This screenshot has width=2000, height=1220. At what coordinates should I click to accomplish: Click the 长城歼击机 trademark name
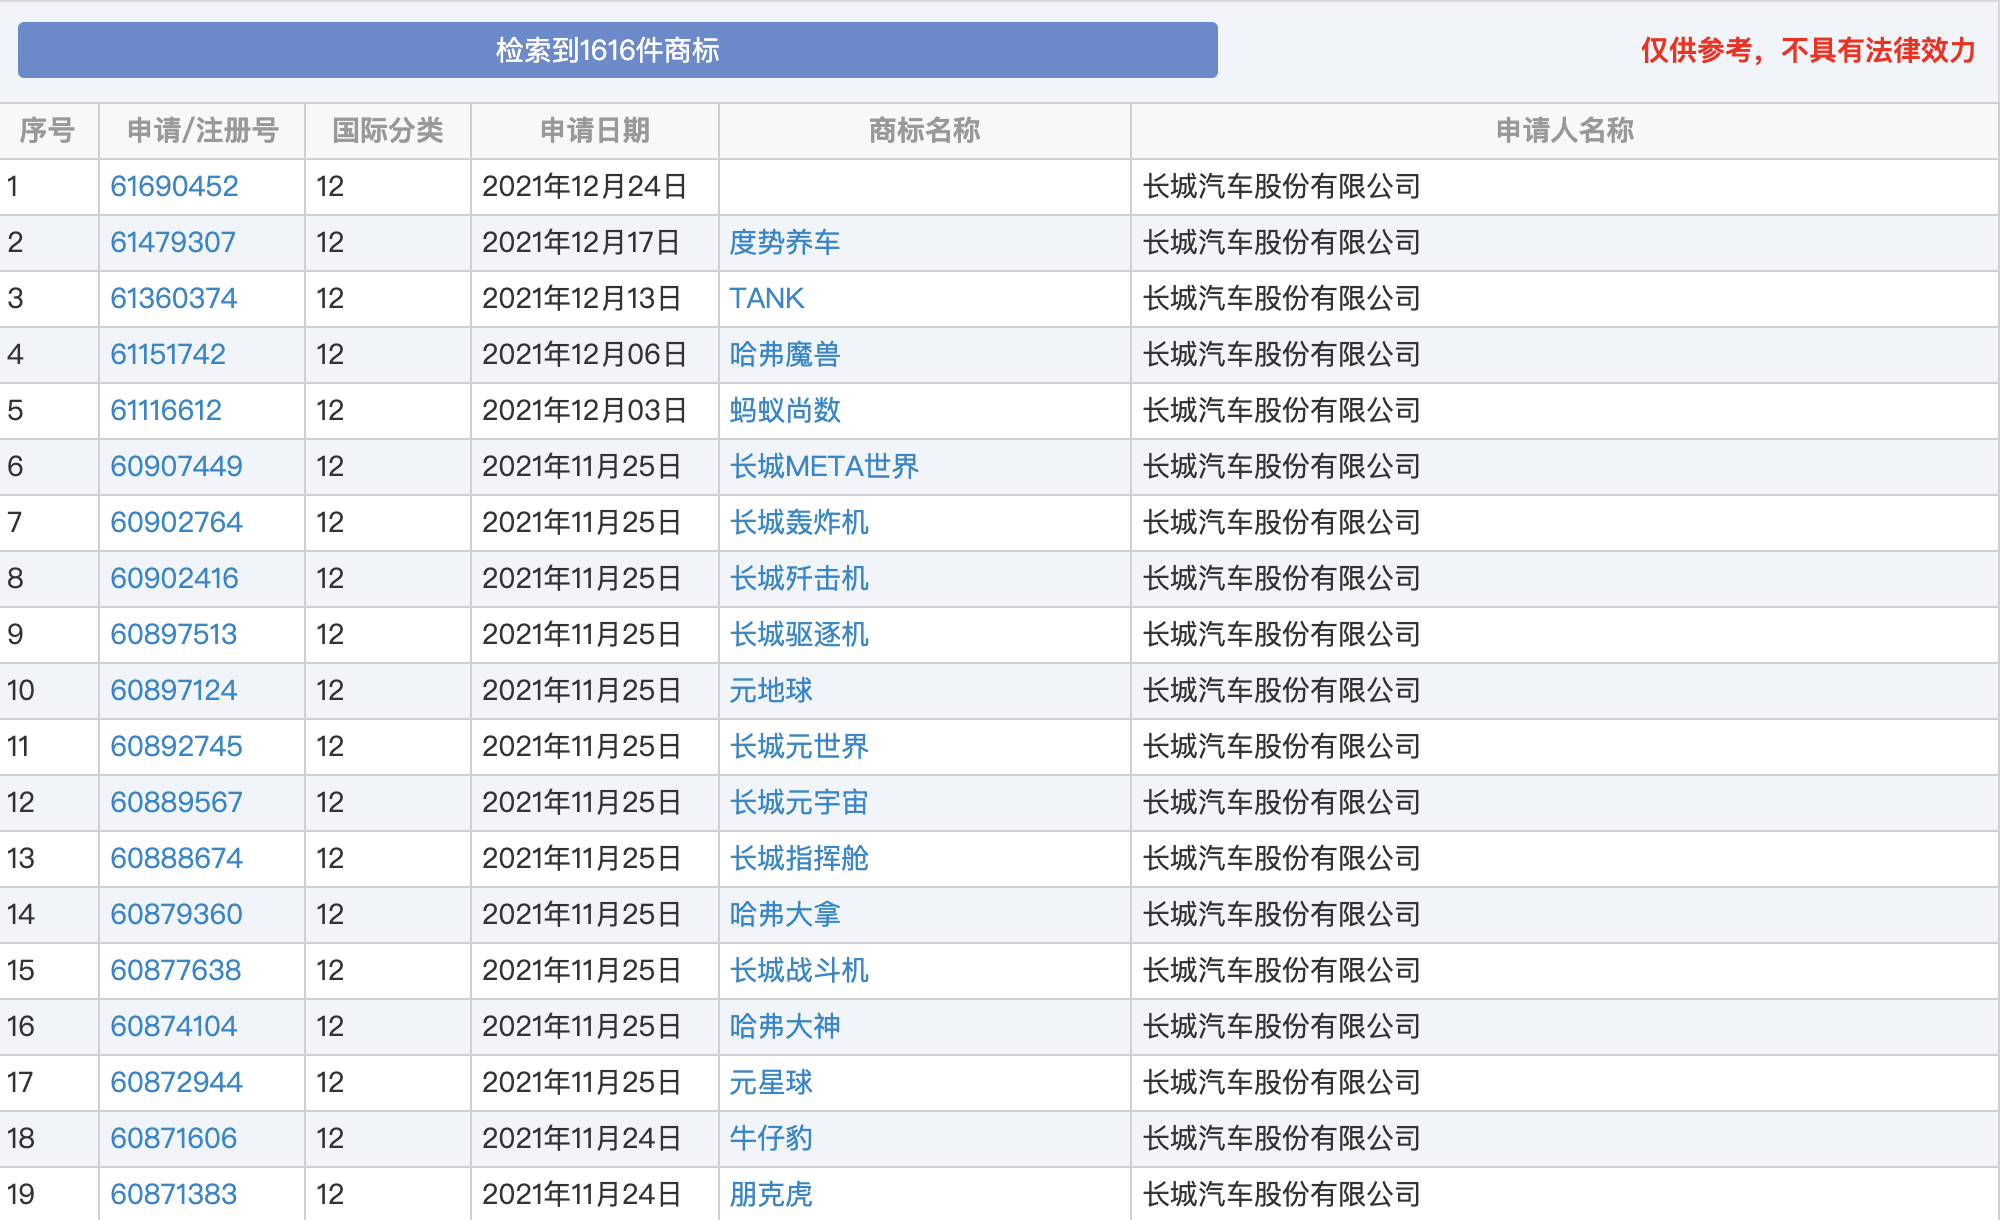pos(799,578)
